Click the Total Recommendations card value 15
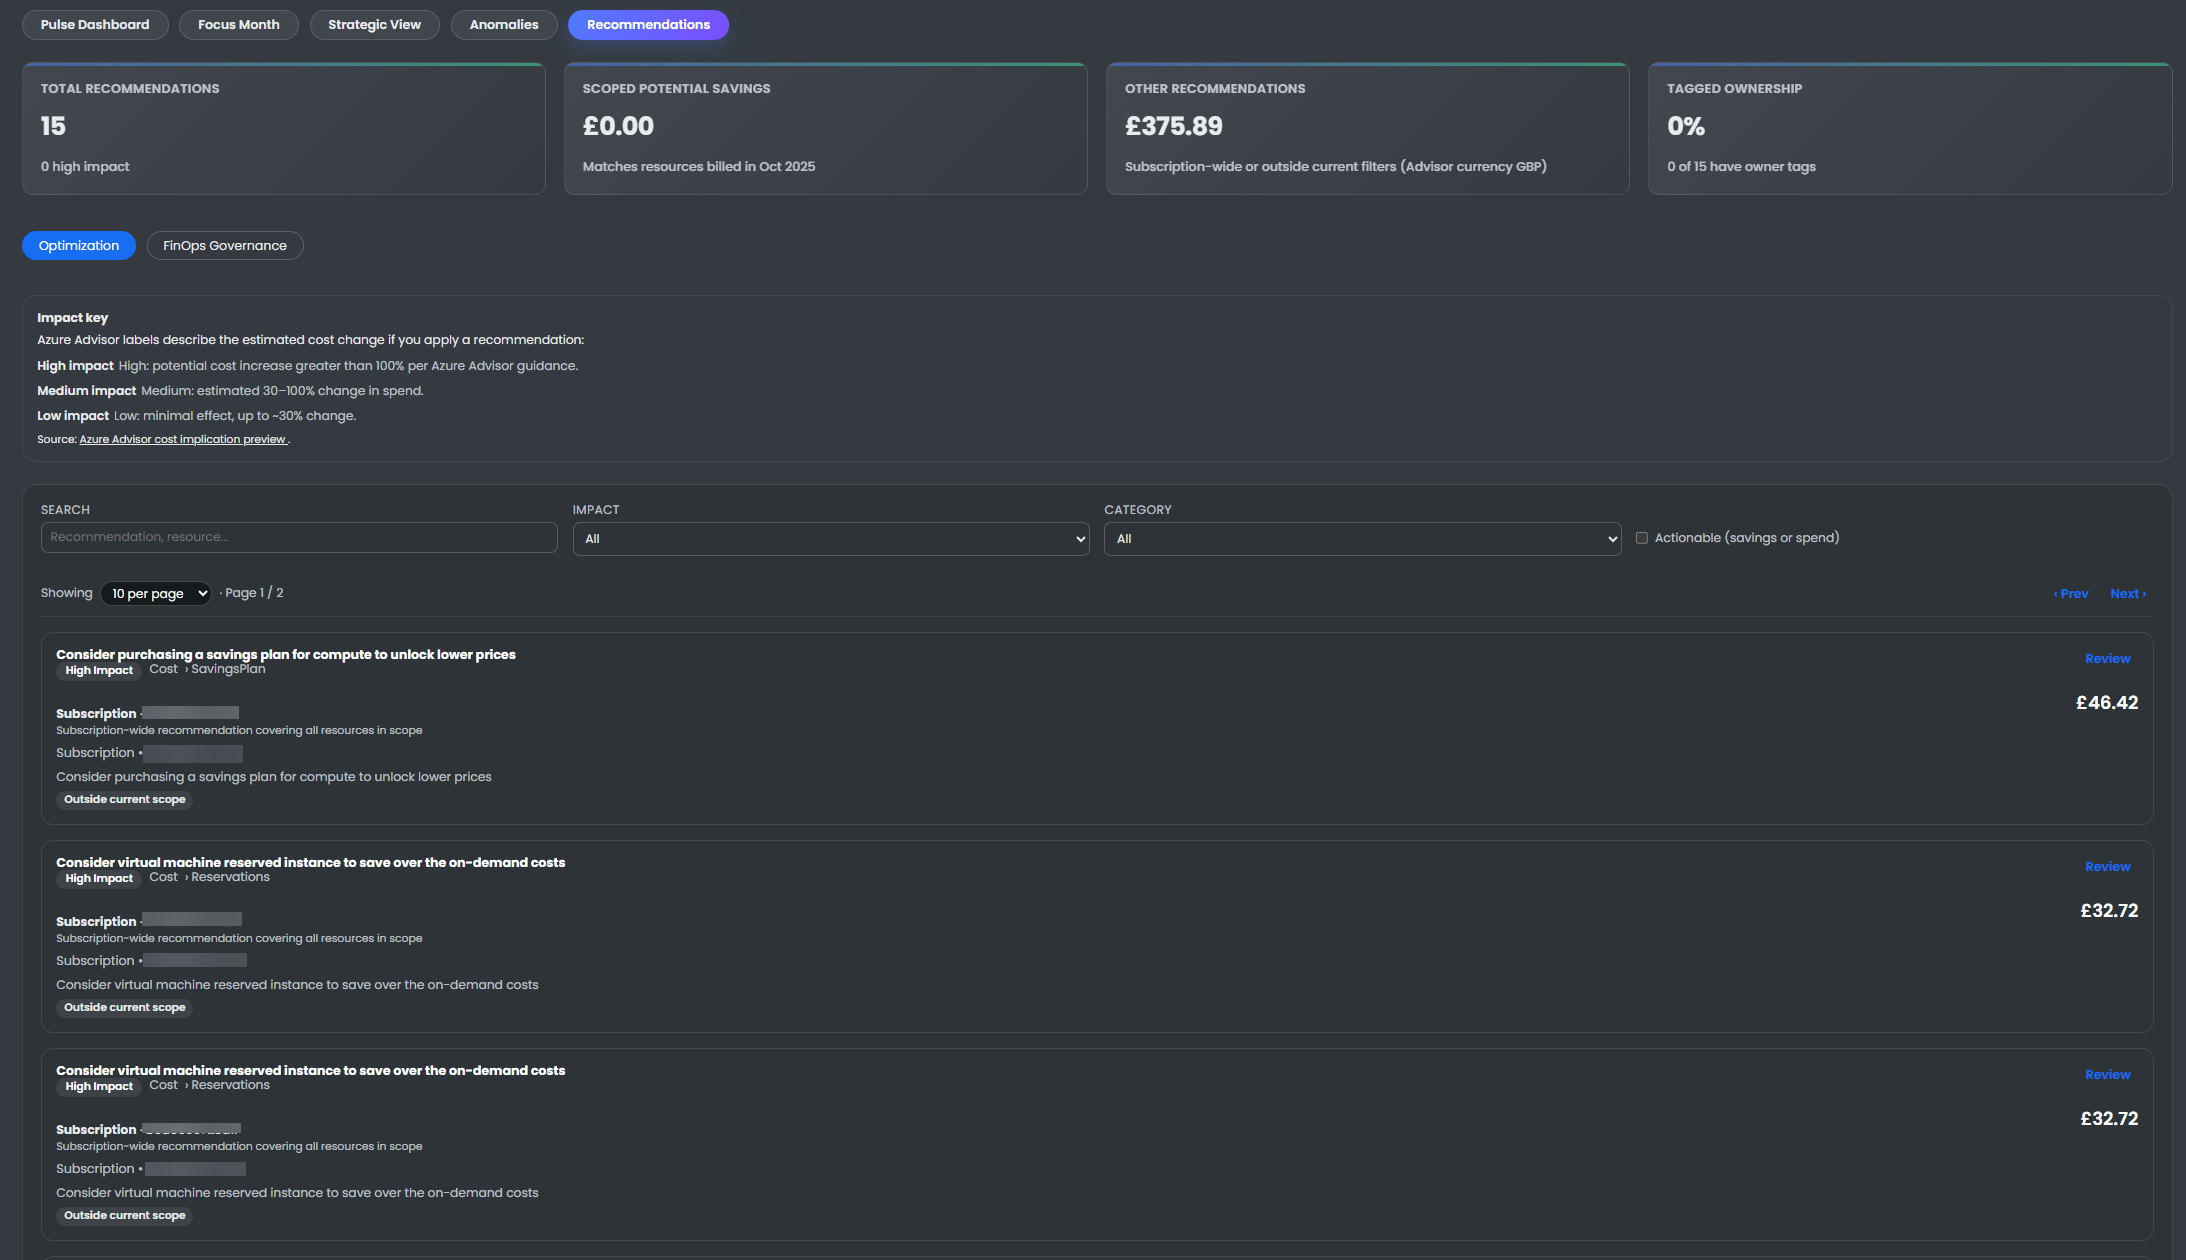Viewport: 2186px width, 1260px height. click(x=53, y=126)
